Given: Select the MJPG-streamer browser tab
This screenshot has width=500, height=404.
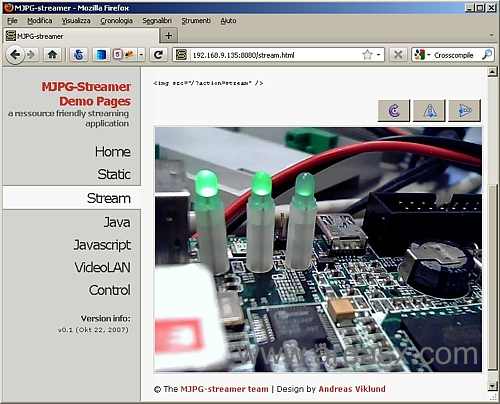Looking at the screenshot, I should [81, 36].
